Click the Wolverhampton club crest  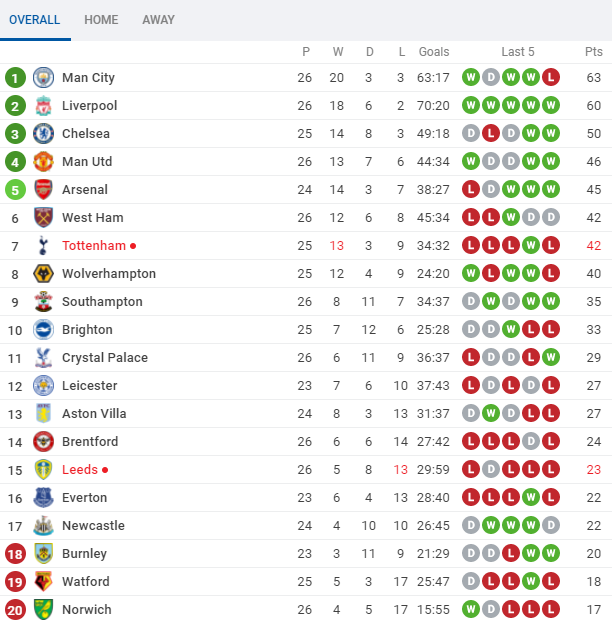(x=43, y=274)
